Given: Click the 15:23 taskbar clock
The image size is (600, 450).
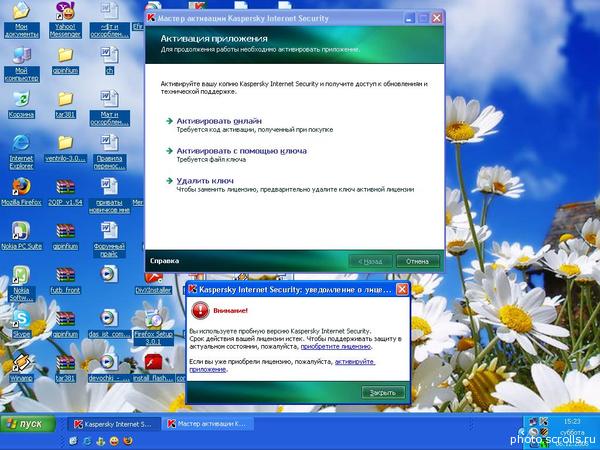Looking at the screenshot, I should pos(572,421).
